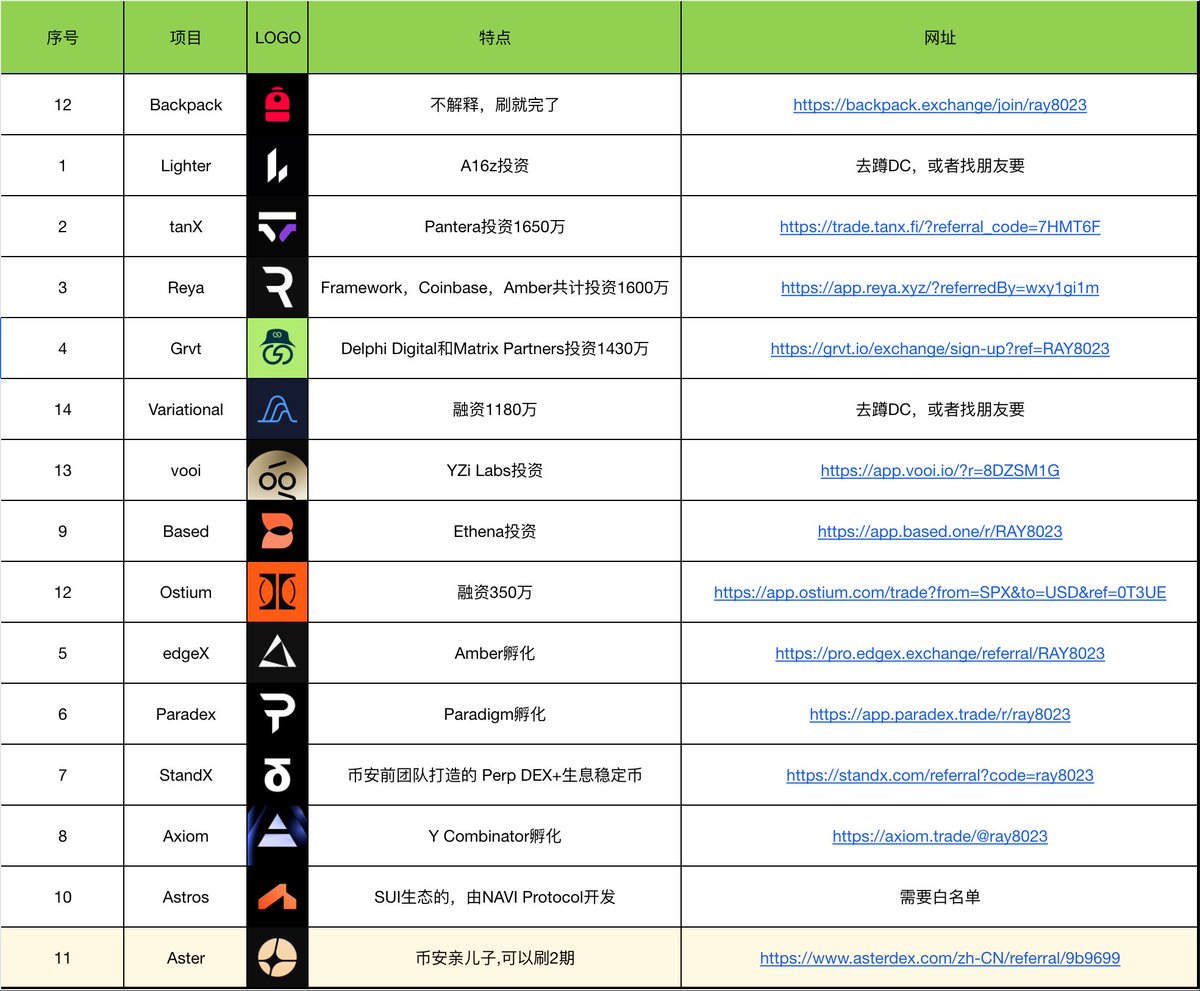This screenshot has height=991, width=1200.
Task: Select the Reya project name cell
Action: [185, 288]
